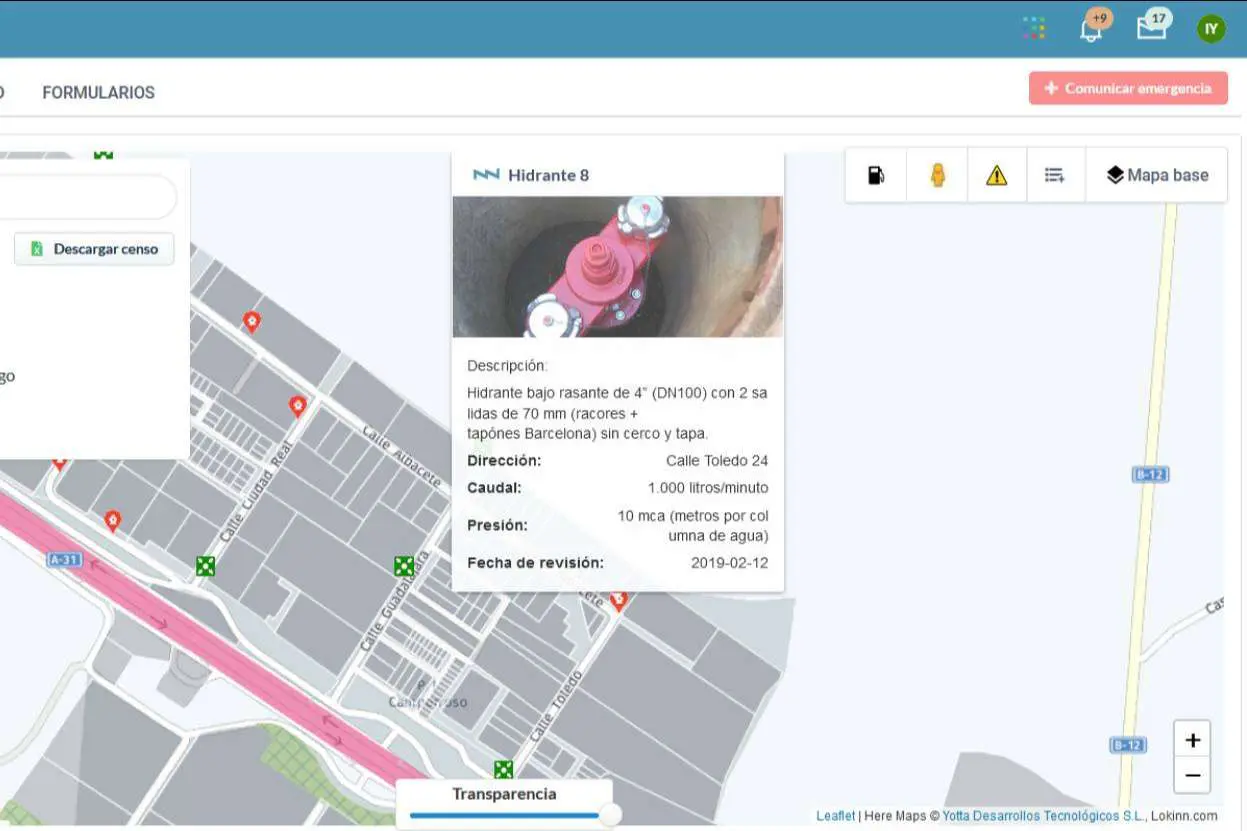Open the mail inbox with 17 badge
This screenshot has width=1247, height=831.
point(1151,27)
